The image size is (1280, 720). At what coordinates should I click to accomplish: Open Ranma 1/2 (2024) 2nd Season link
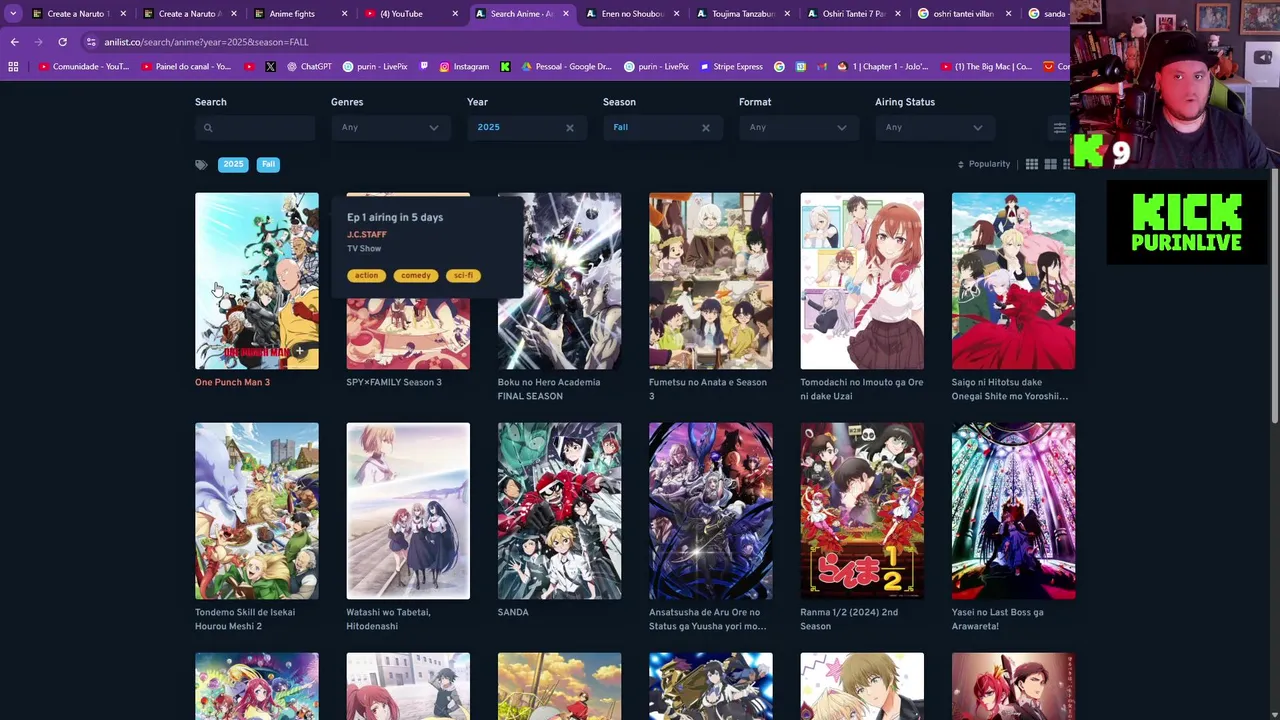pyautogui.click(x=849, y=619)
